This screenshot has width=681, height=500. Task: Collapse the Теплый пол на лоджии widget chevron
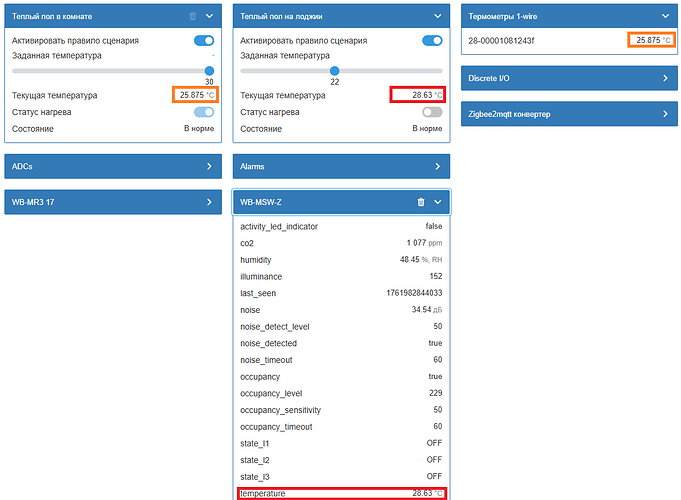click(x=437, y=16)
